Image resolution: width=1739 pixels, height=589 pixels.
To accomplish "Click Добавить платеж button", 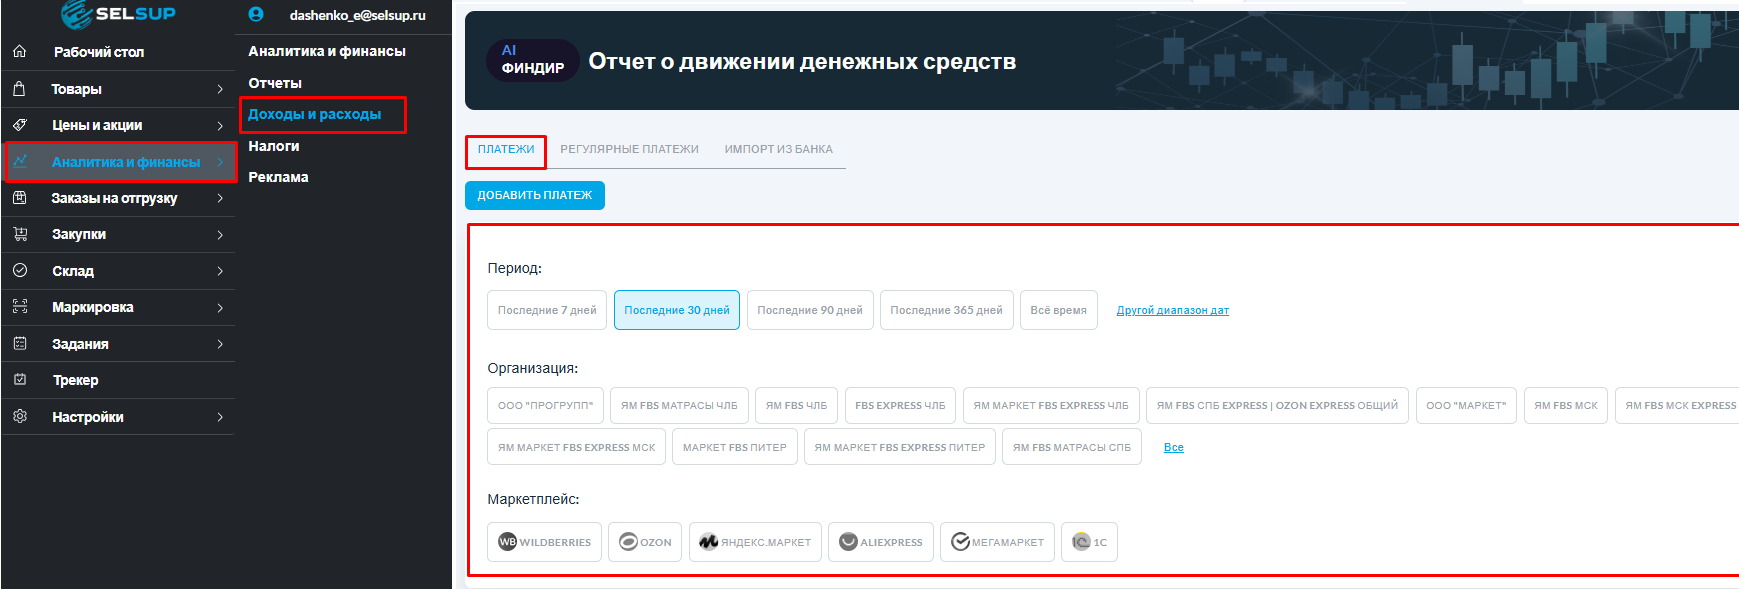I will click(x=535, y=195).
